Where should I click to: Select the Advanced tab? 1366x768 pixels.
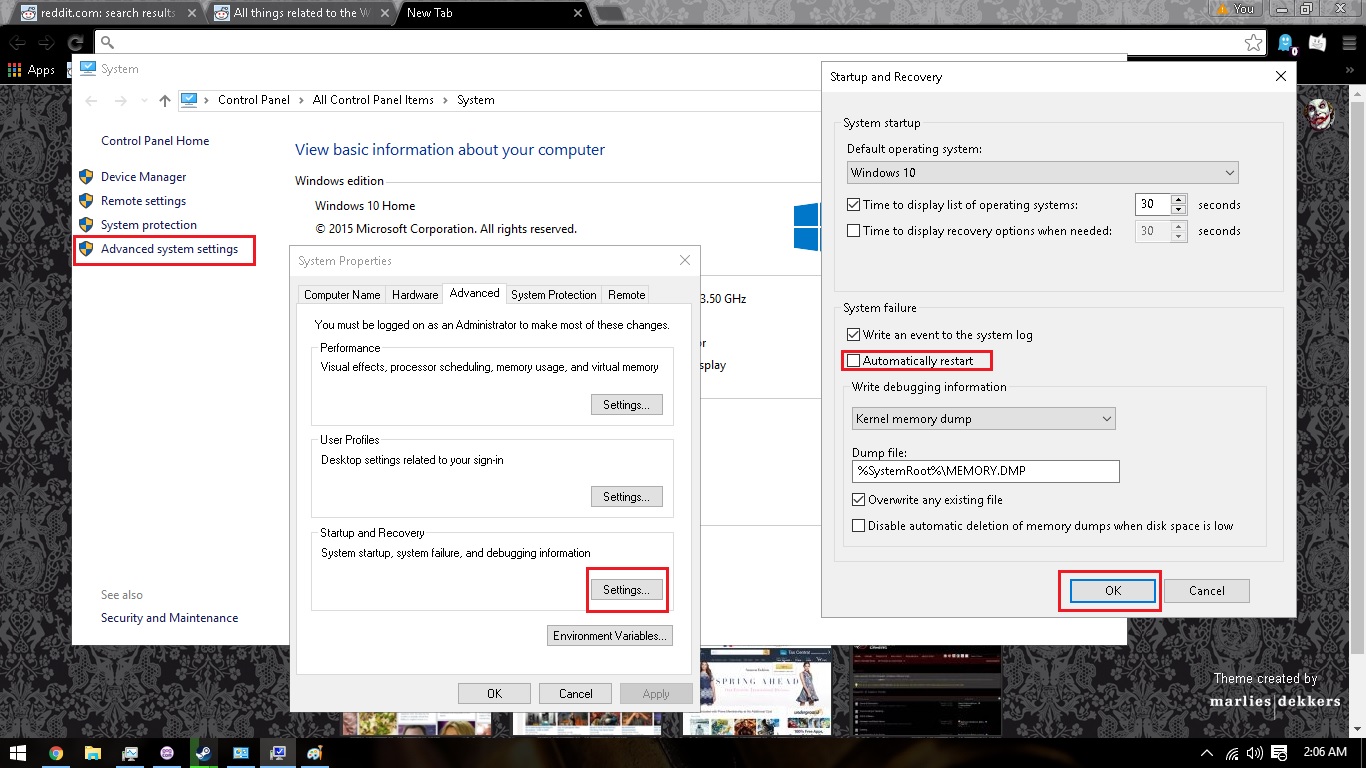475,293
